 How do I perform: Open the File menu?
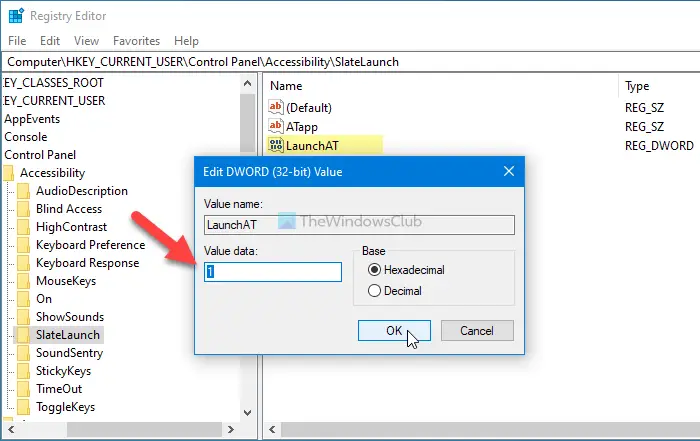tap(17, 41)
